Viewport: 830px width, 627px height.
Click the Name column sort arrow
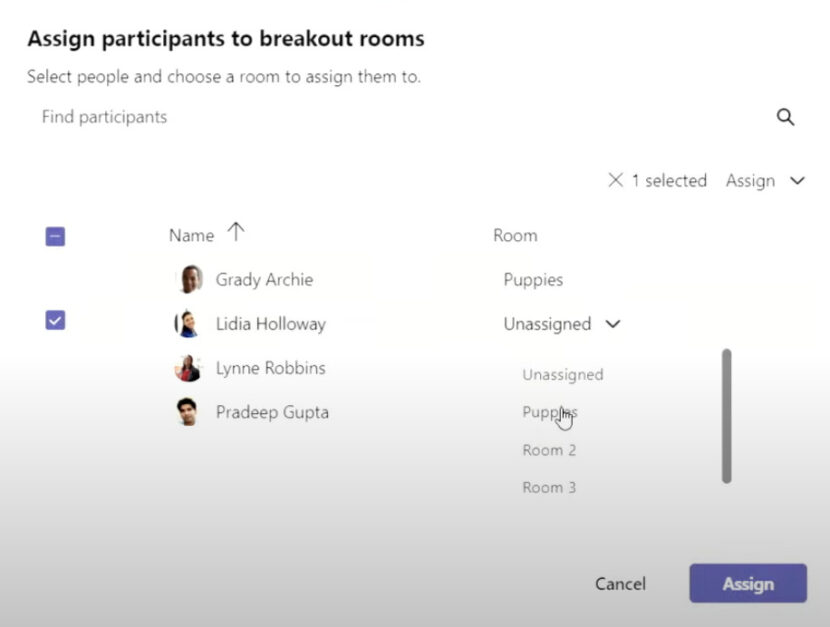tap(236, 231)
